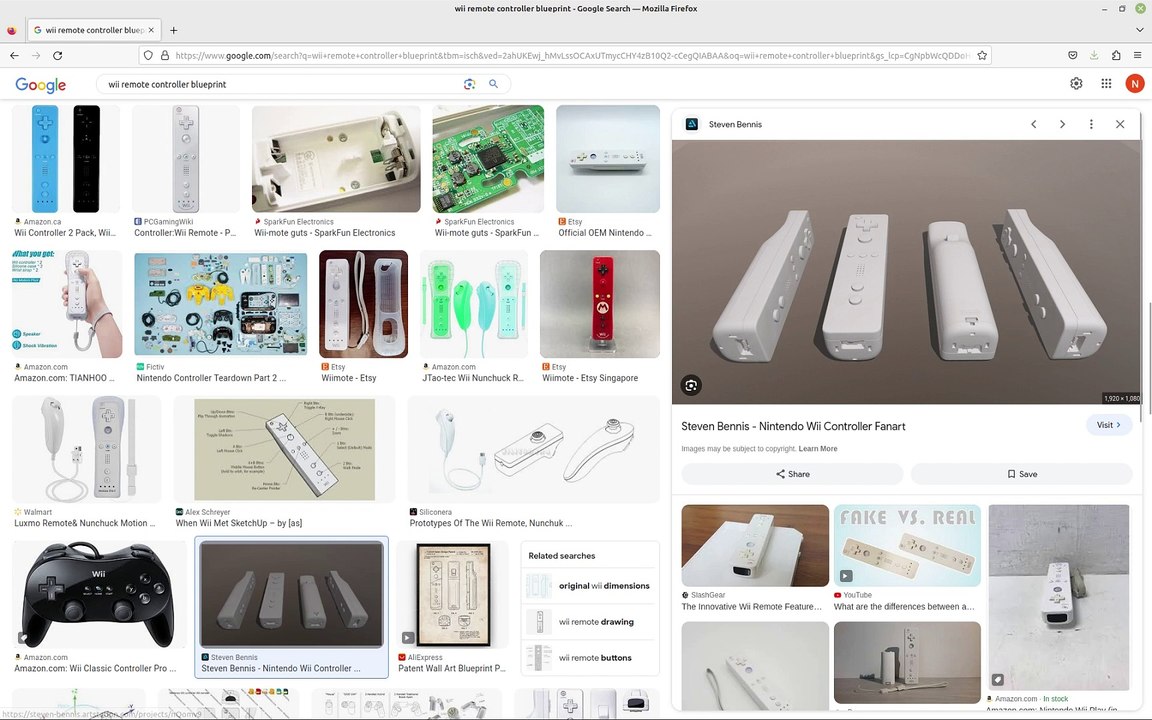Open the first SparkFun Wii-mote guts thumbnail
The height and width of the screenshot is (720, 1152).
click(x=336, y=159)
